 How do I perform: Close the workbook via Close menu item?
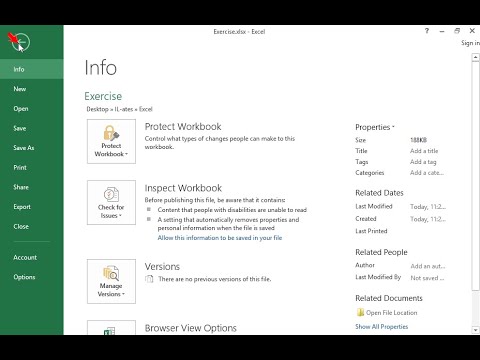pyautogui.click(x=32, y=226)
